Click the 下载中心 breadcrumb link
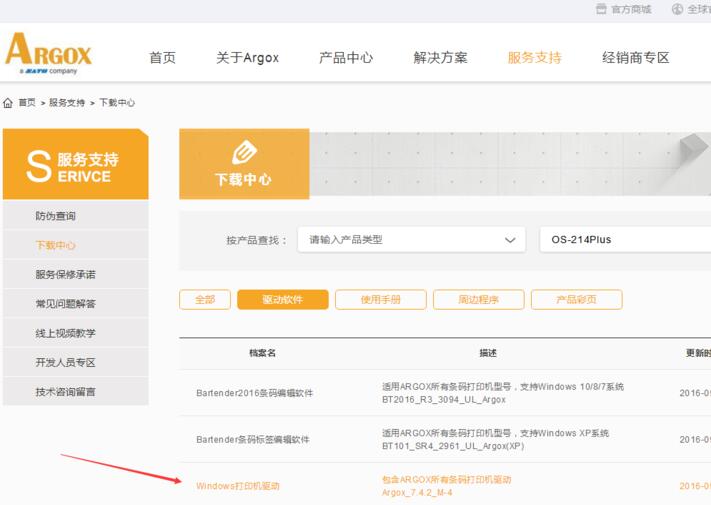Screen dimensions: 711x505 [117, 103]
